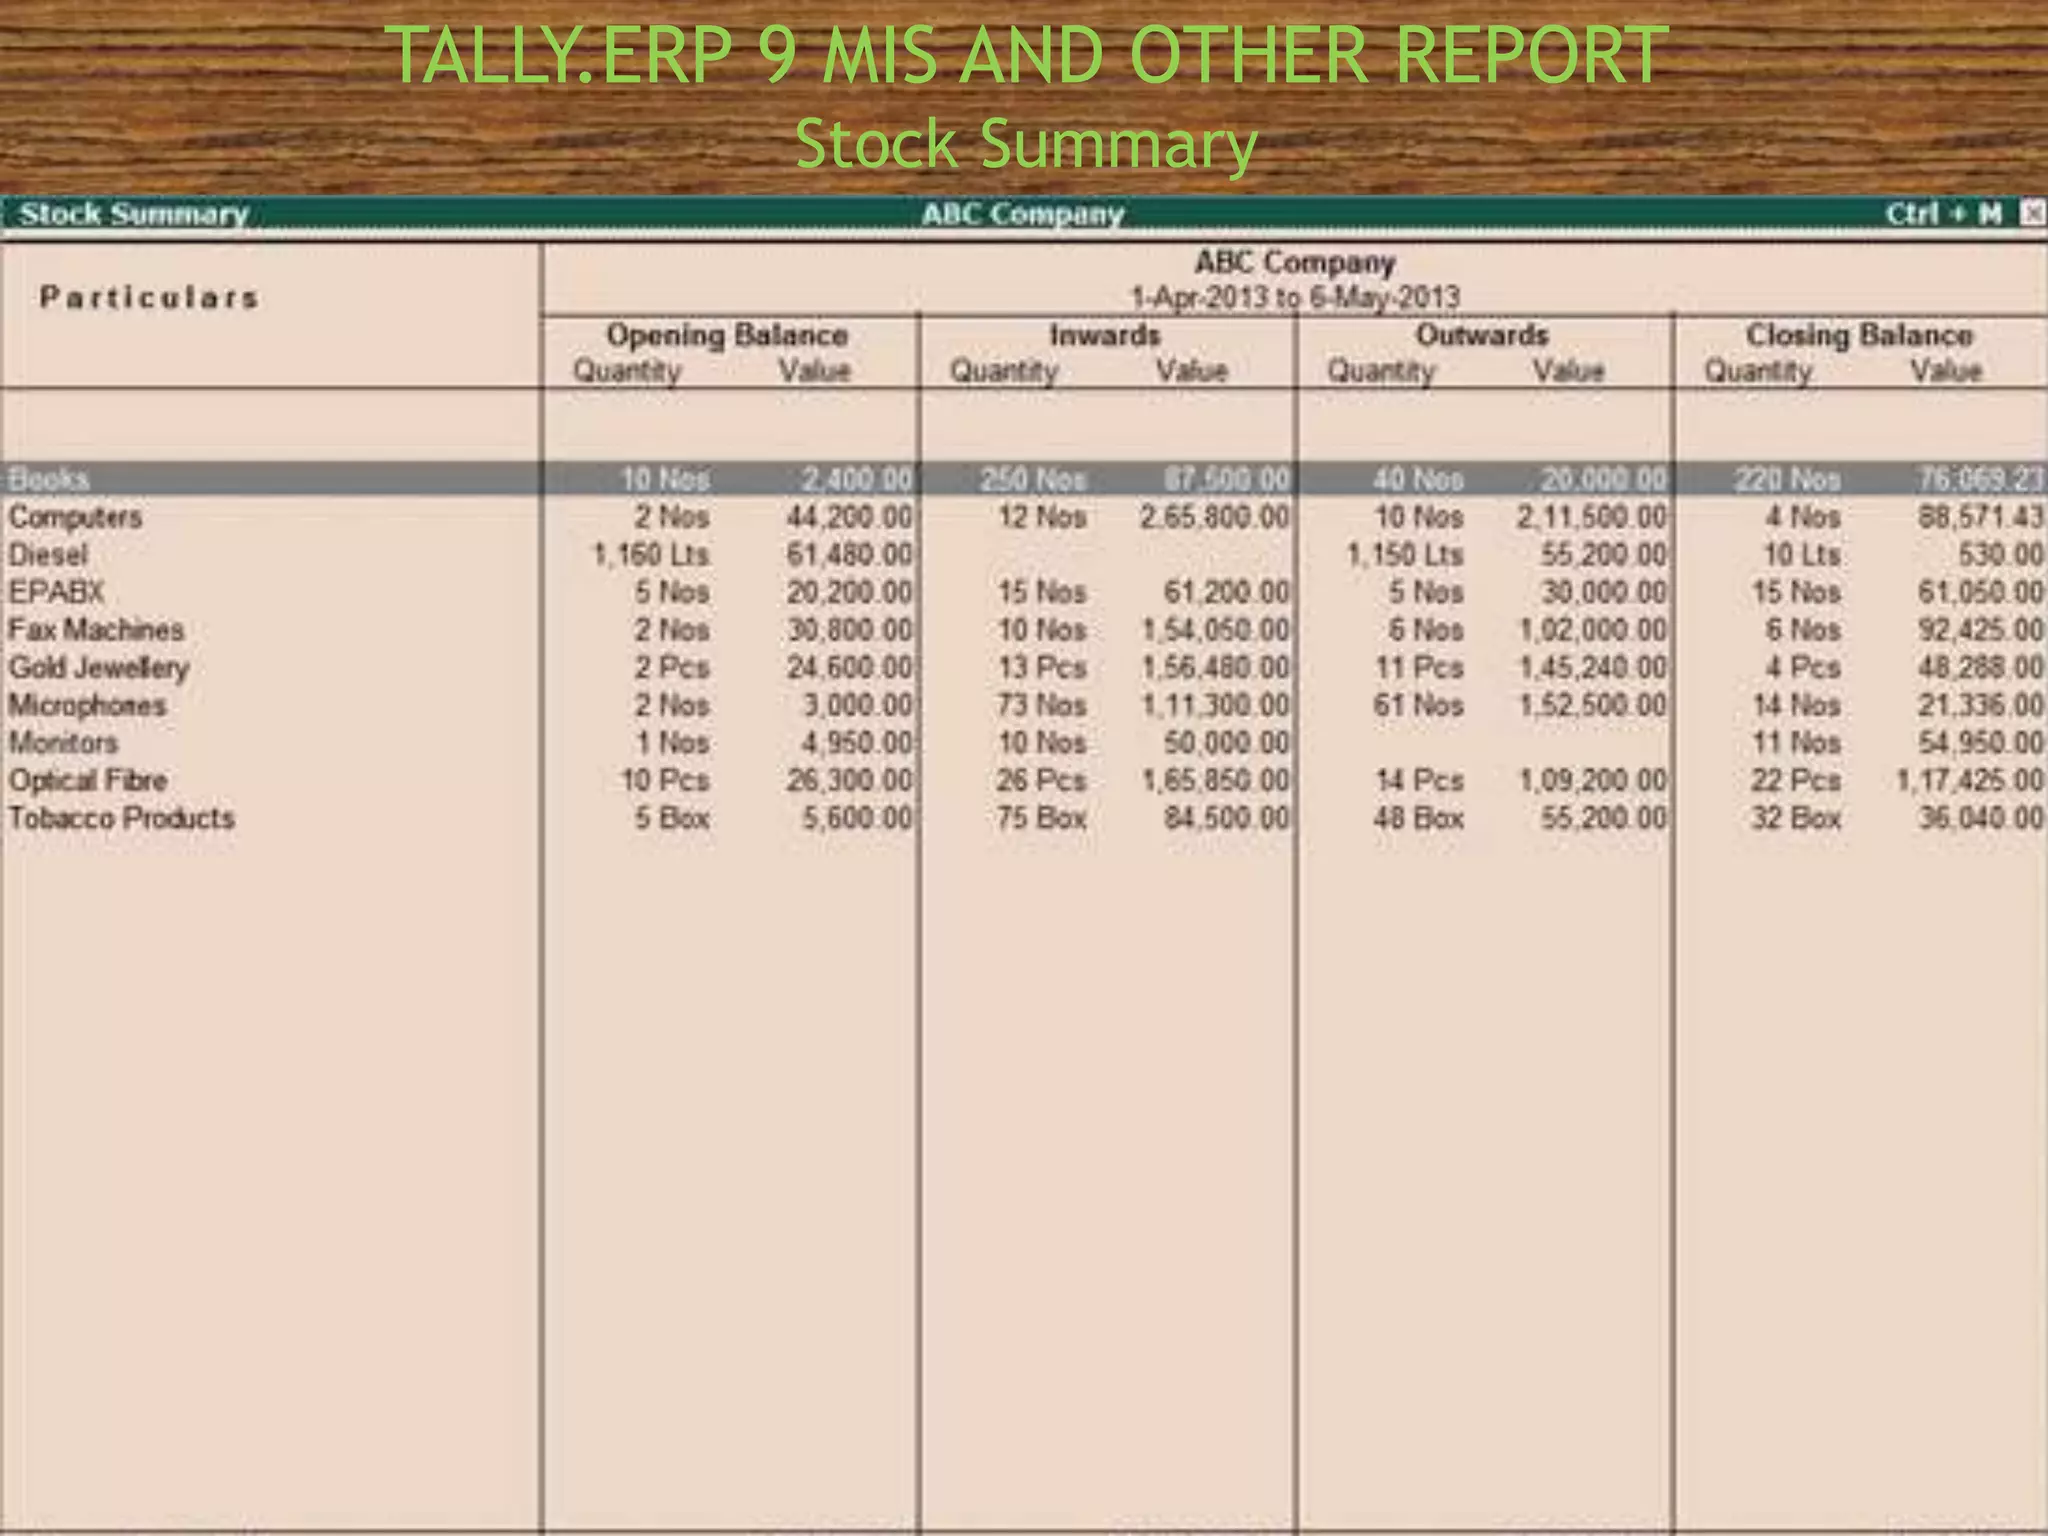The height and width of the screenshot is (1536, 2048).
Task: Click Fax Machines closing value 92,425.00
Action: [x=1981, y=630]
